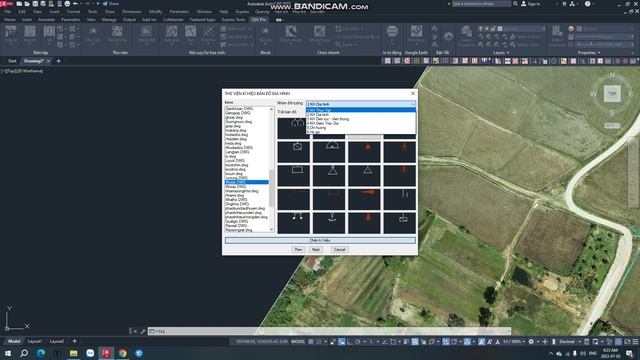Toggle ortho mode in the status bar

[350, 342]
